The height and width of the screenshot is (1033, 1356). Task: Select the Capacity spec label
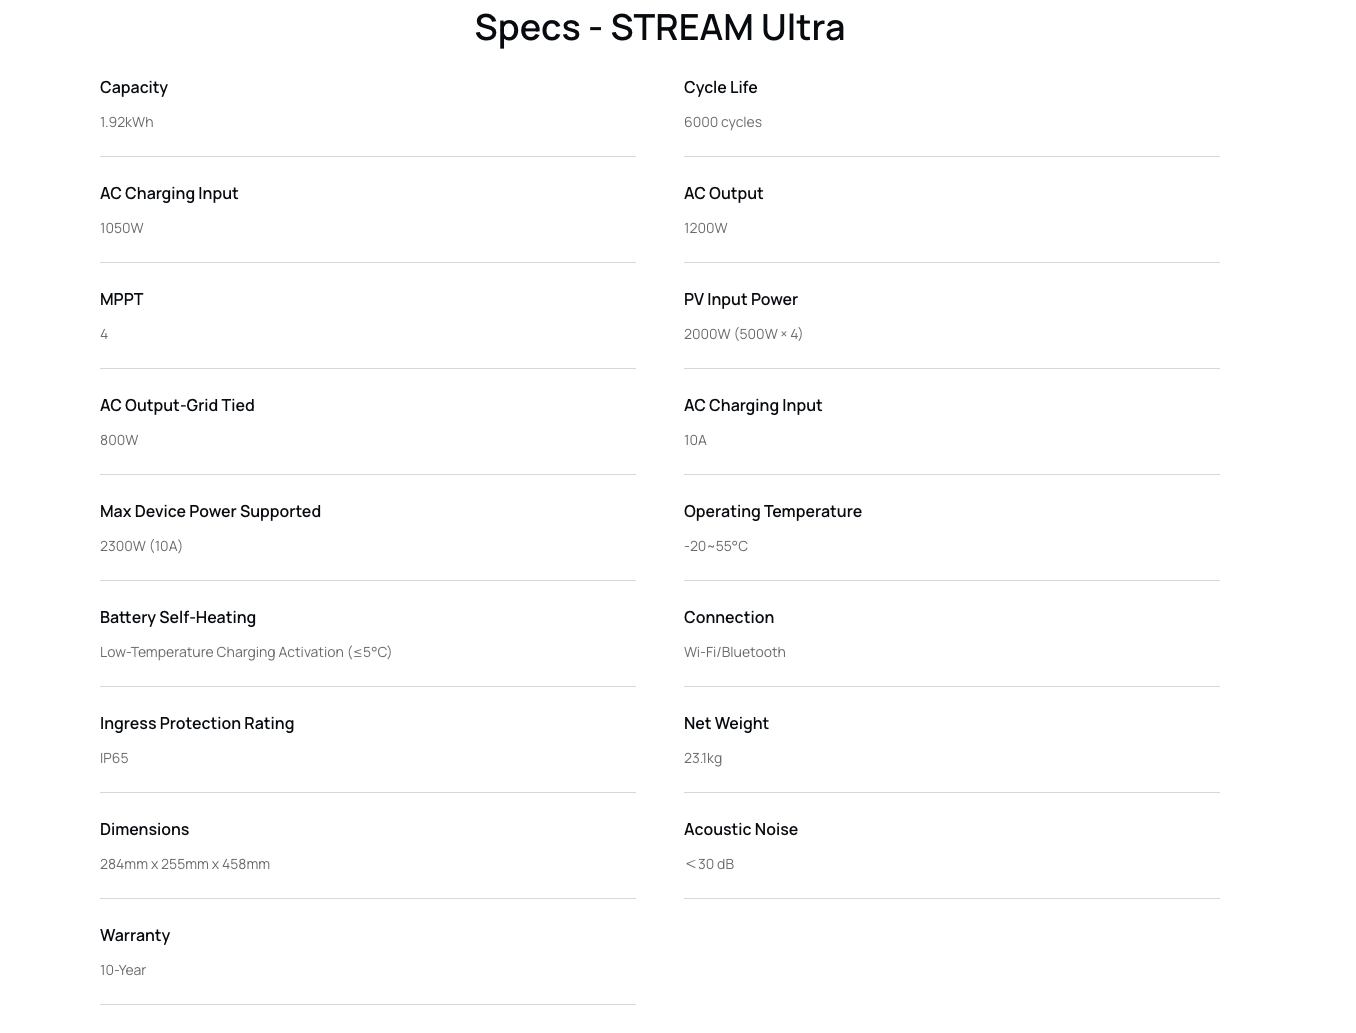click(134, 87)
